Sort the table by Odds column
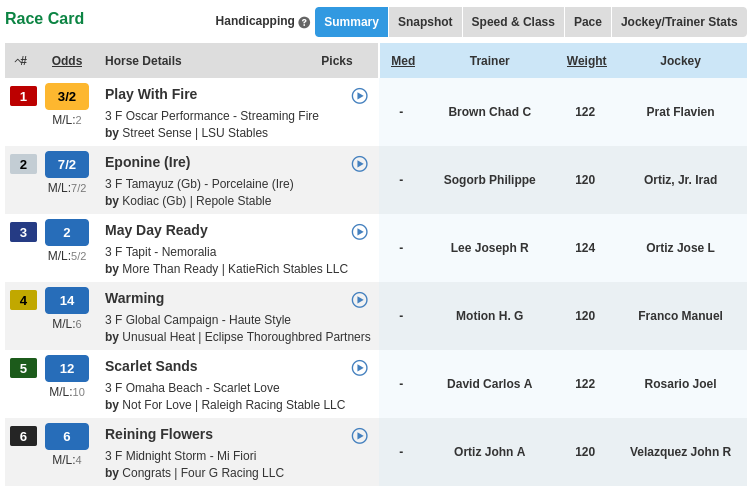The width and height of the screenshot is (749, 491). point(67,61)
